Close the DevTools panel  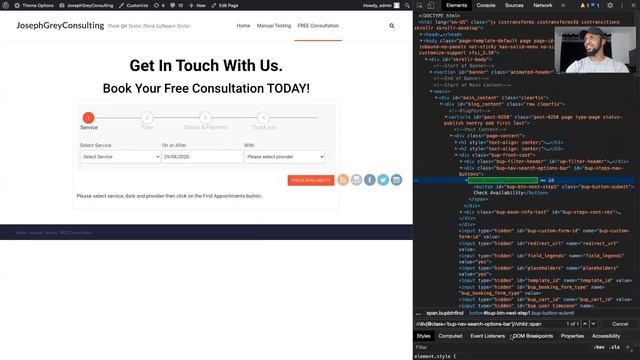[633, 5]
